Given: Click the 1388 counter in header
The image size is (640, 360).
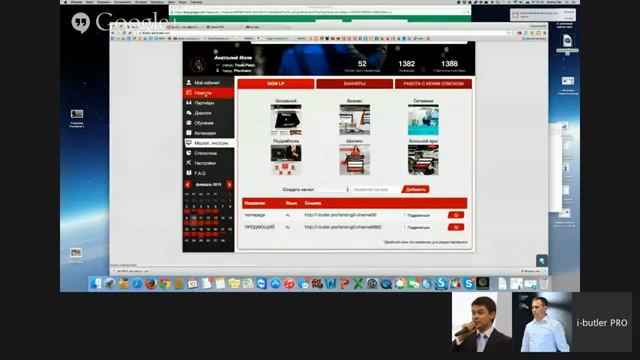Looking at the screenshot, I should pyautogui.click(x=449, y=64).
